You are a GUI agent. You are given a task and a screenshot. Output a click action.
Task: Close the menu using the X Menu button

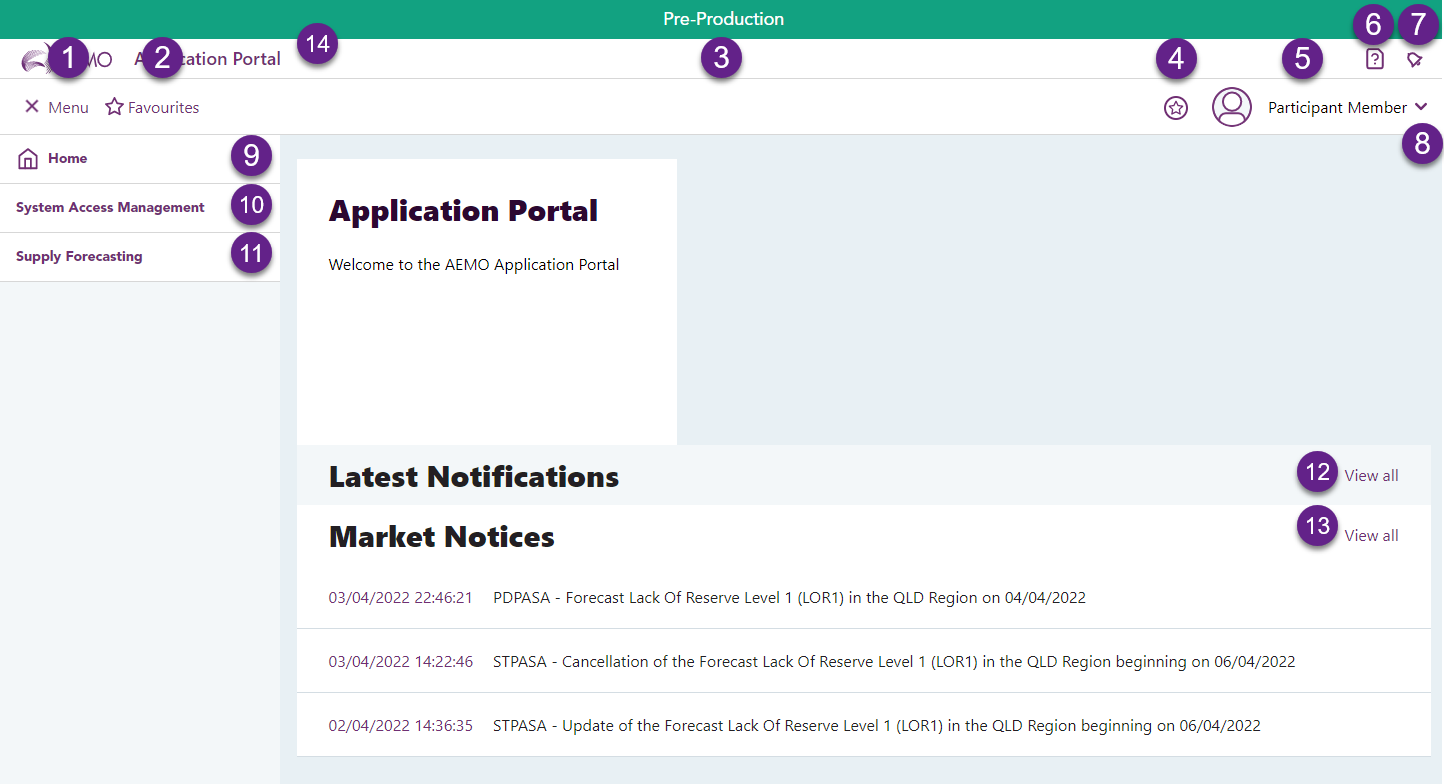pos(56,107)
